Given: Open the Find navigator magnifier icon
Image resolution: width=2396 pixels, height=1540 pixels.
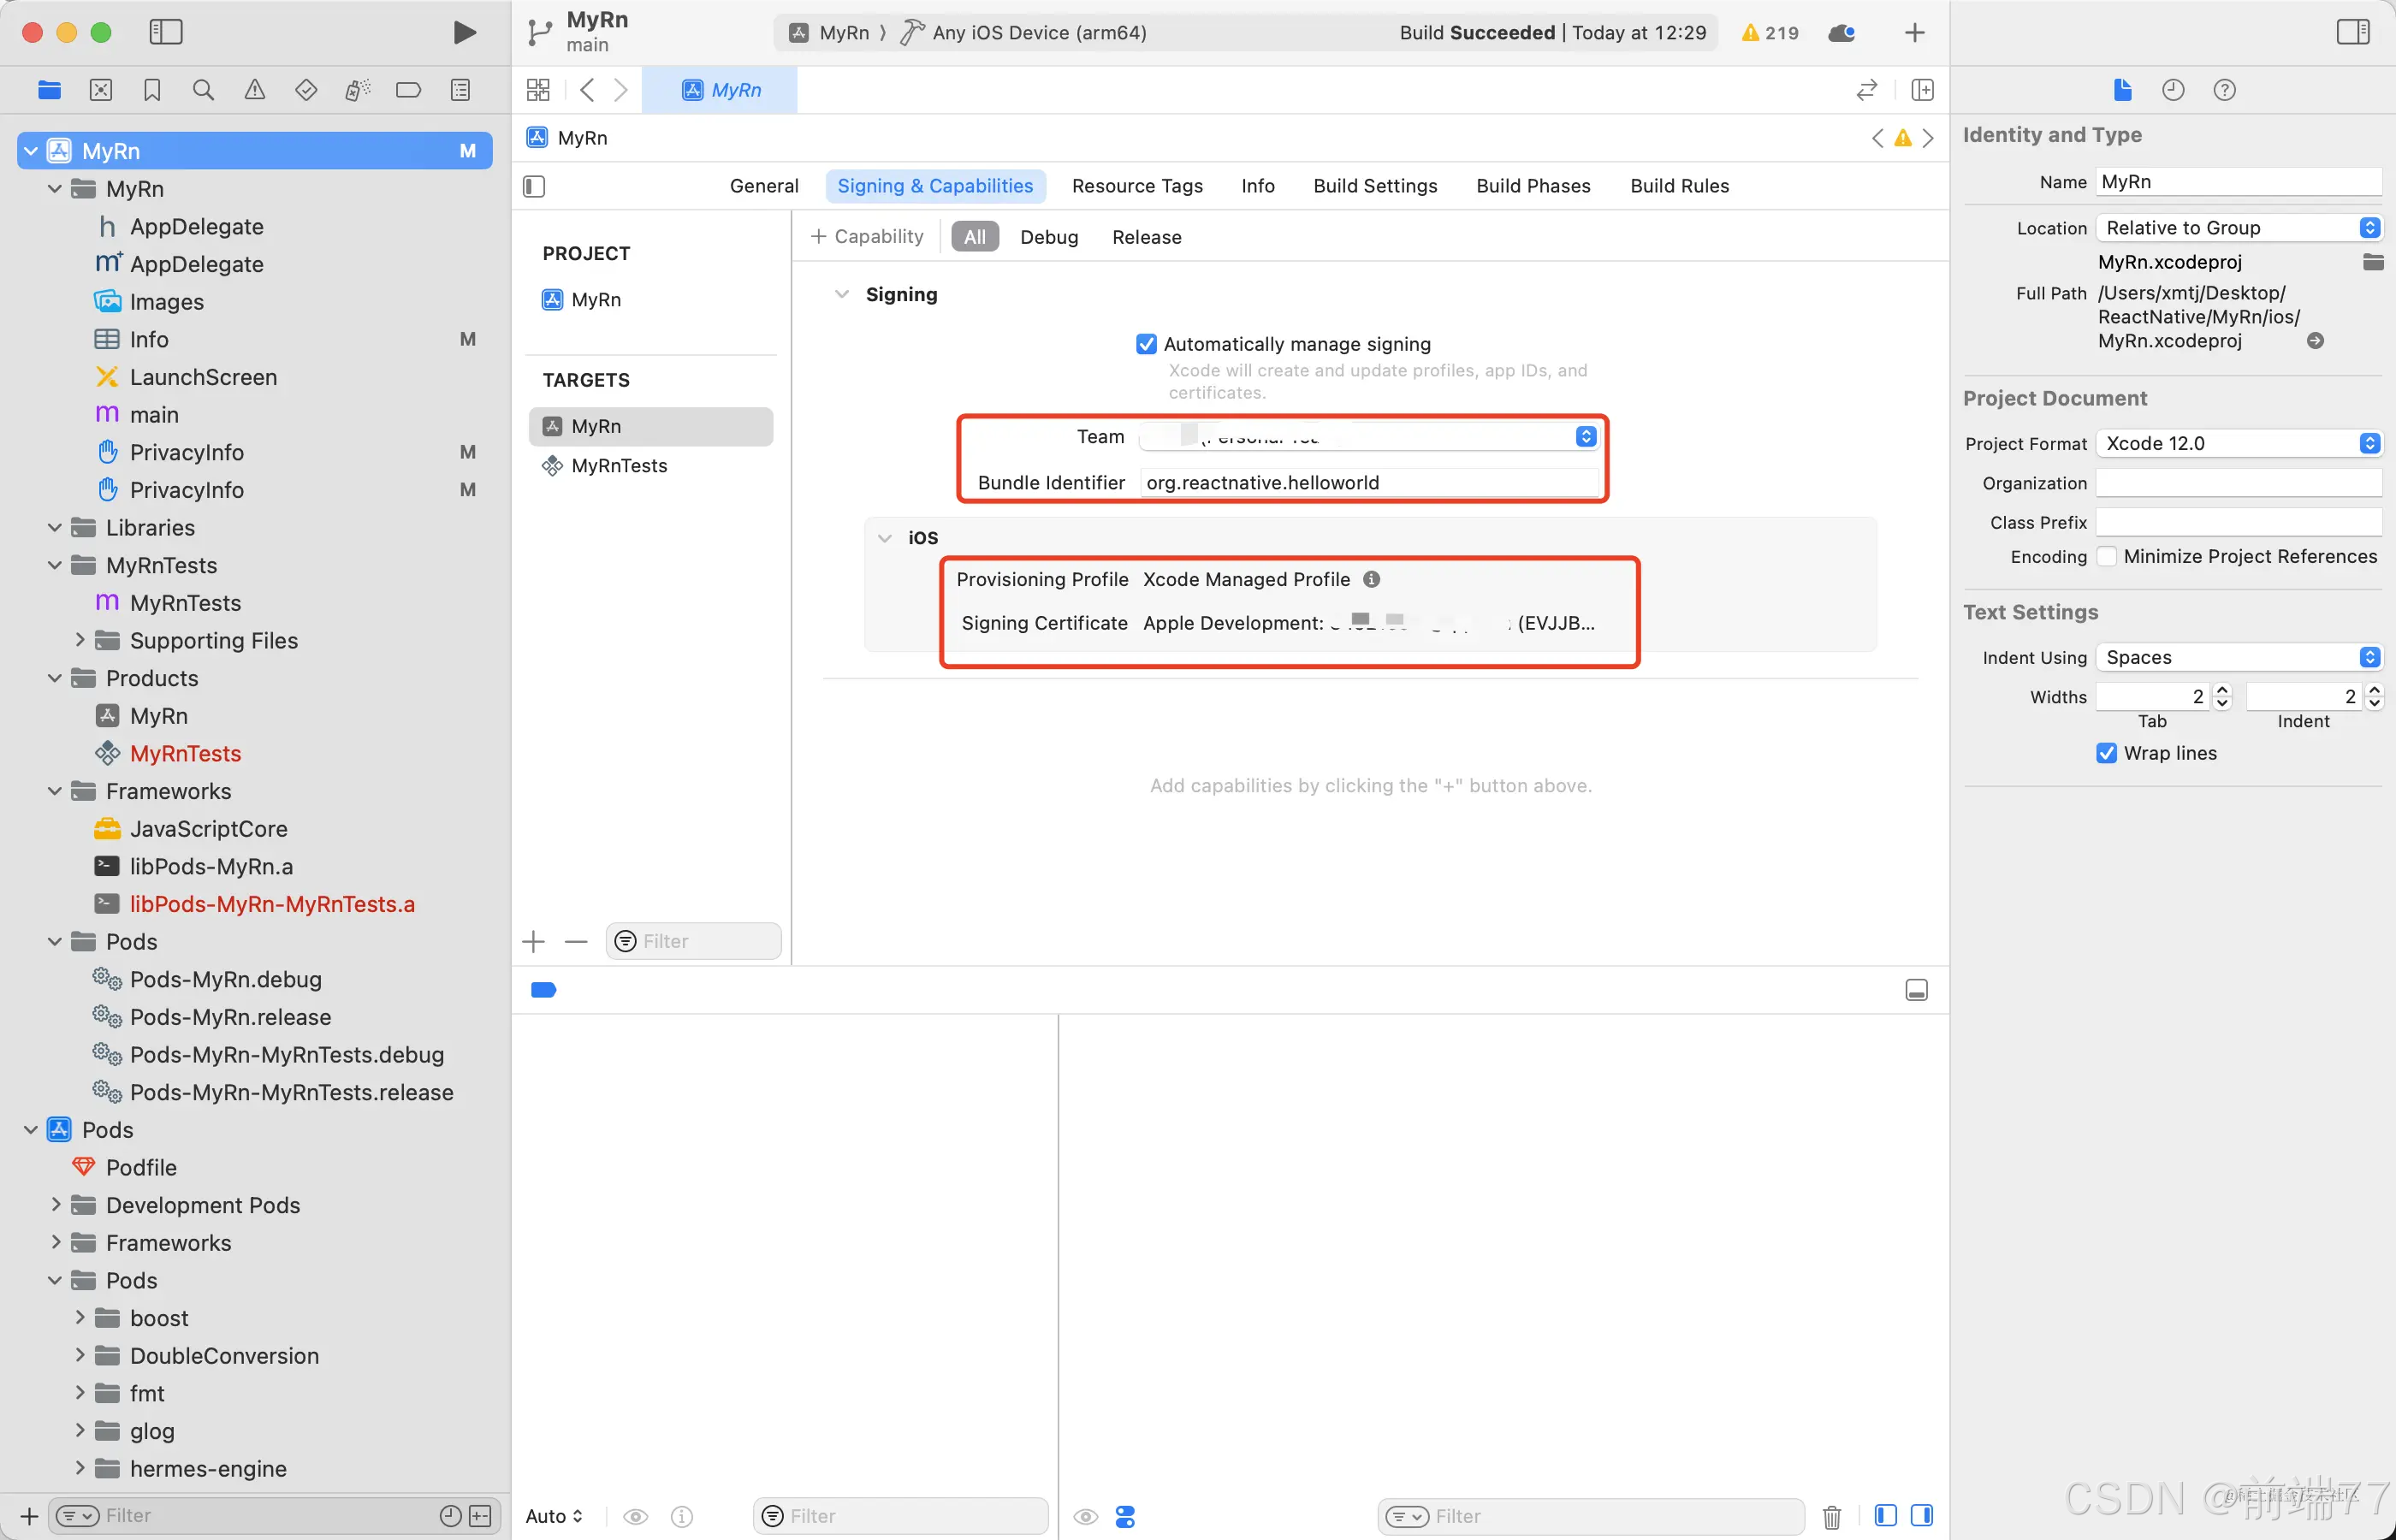Looking at the screenshot, I should click(x=203, y=90).
